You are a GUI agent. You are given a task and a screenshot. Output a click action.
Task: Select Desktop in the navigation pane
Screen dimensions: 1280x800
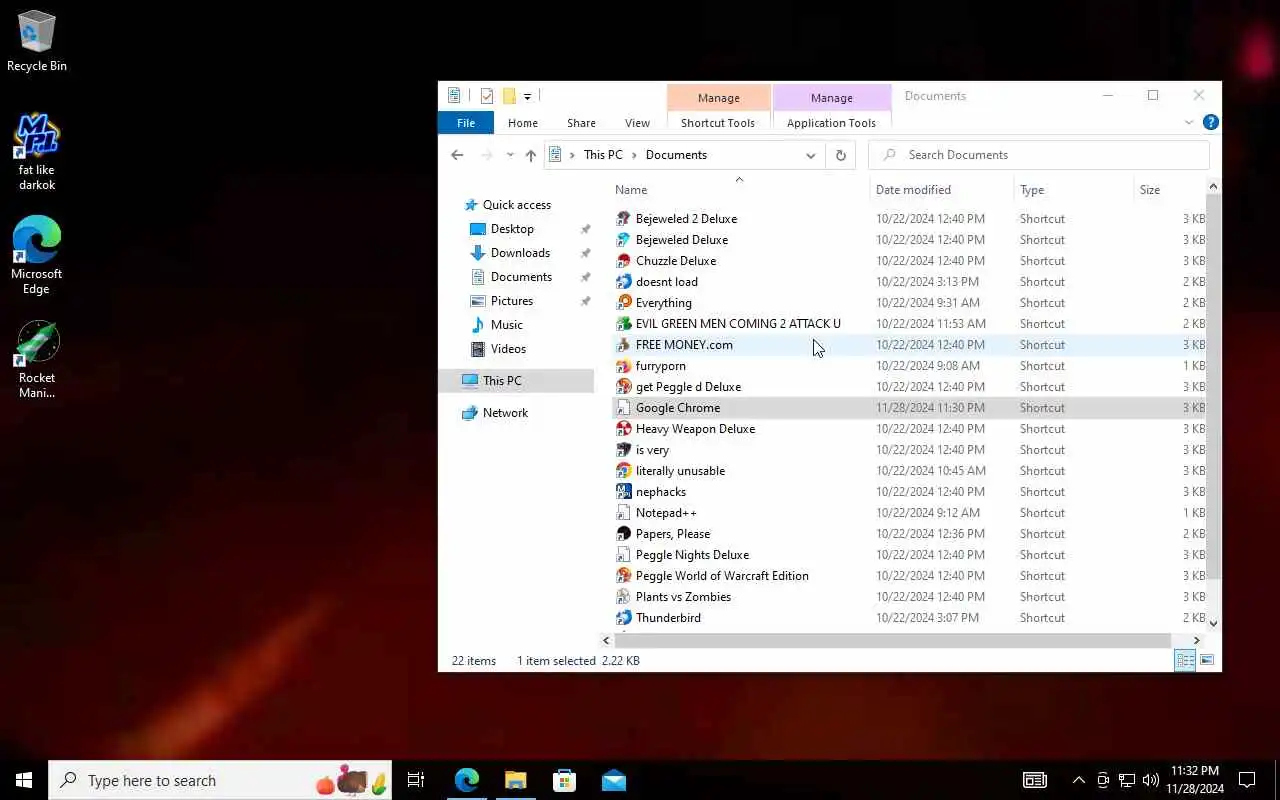[512, 229]
